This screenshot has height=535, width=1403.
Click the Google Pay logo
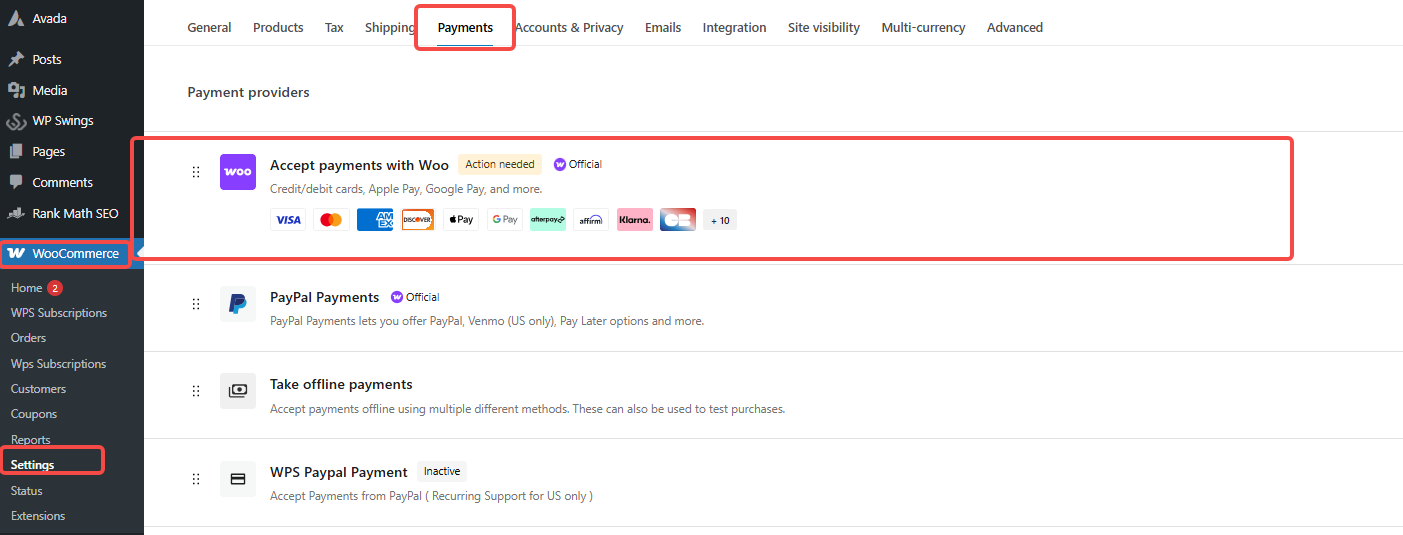(505, 220)
